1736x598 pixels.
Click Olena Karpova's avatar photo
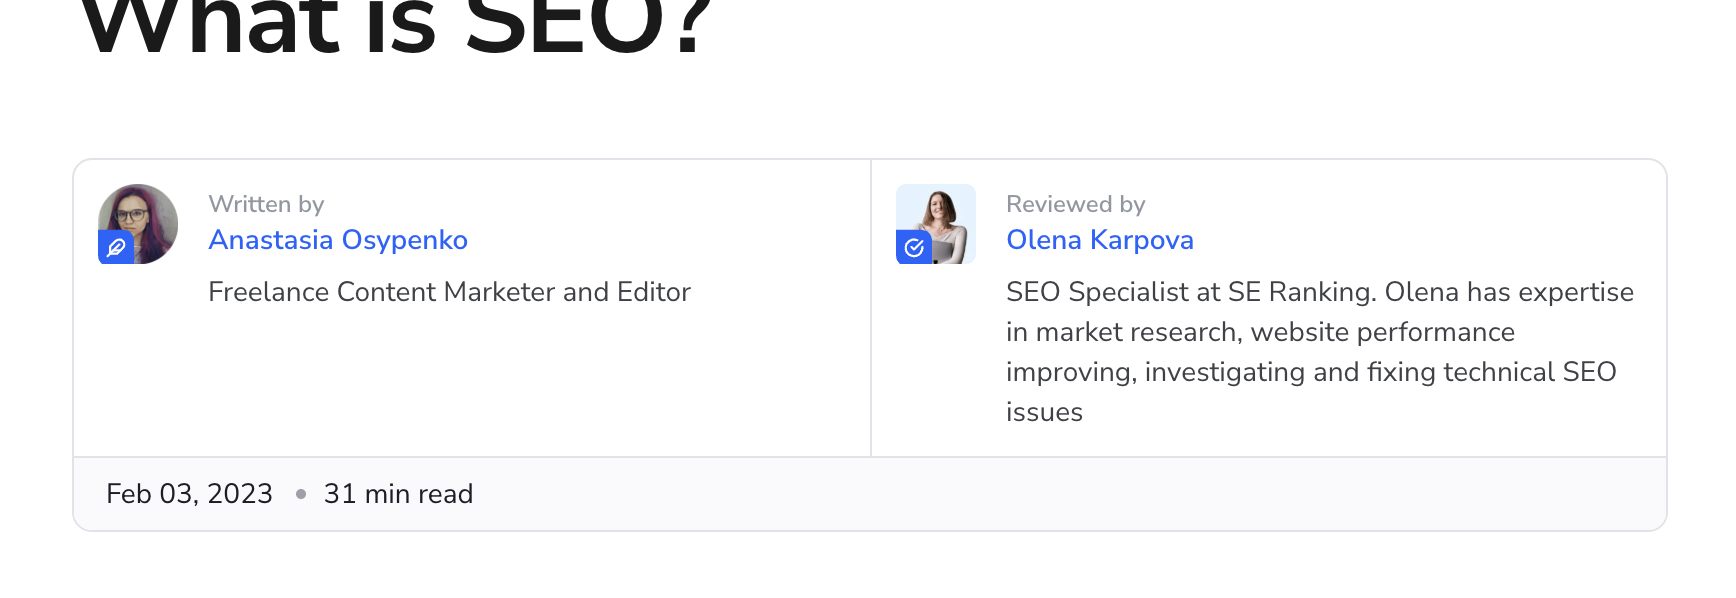point(936,224)
